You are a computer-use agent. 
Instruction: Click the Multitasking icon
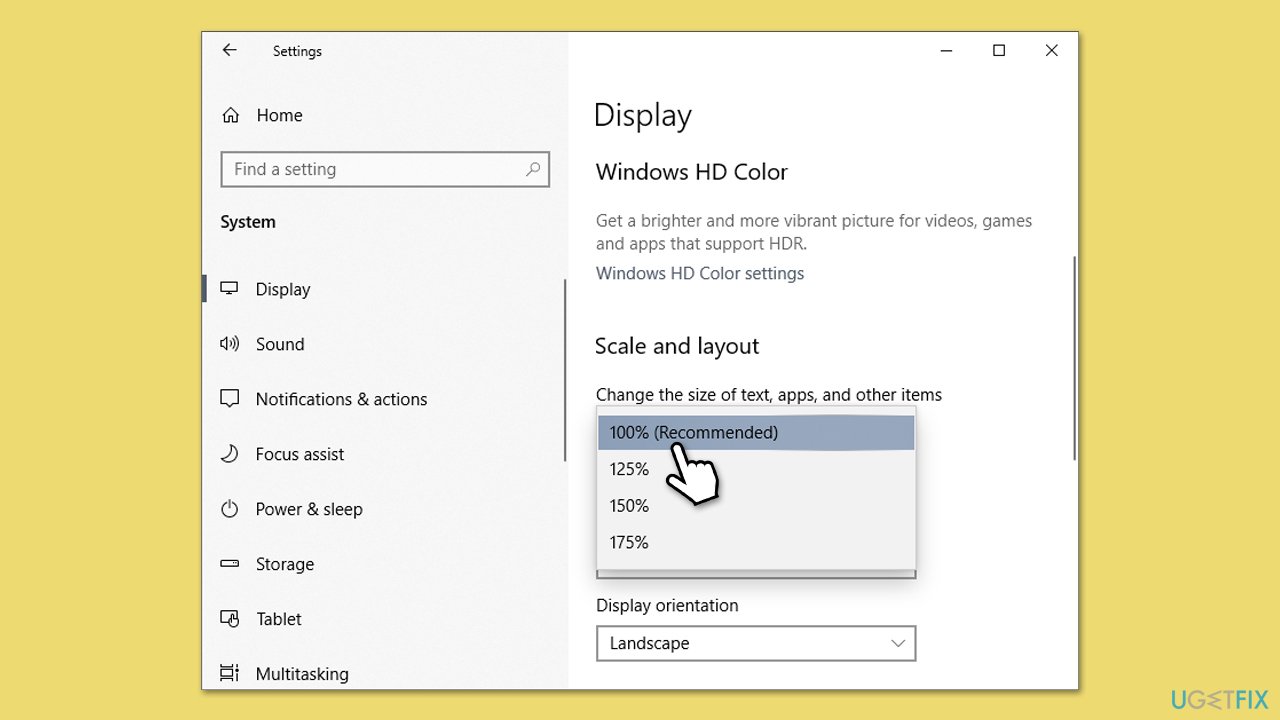(x=230, y=673)
